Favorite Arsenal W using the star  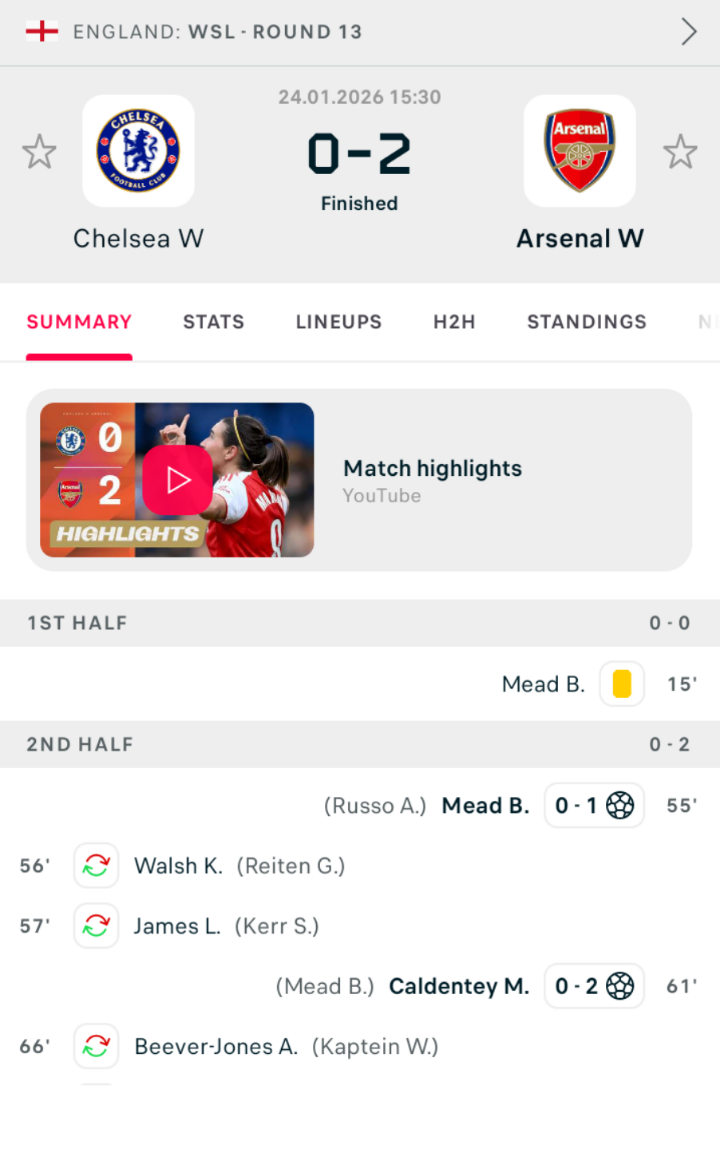(681, 151)
